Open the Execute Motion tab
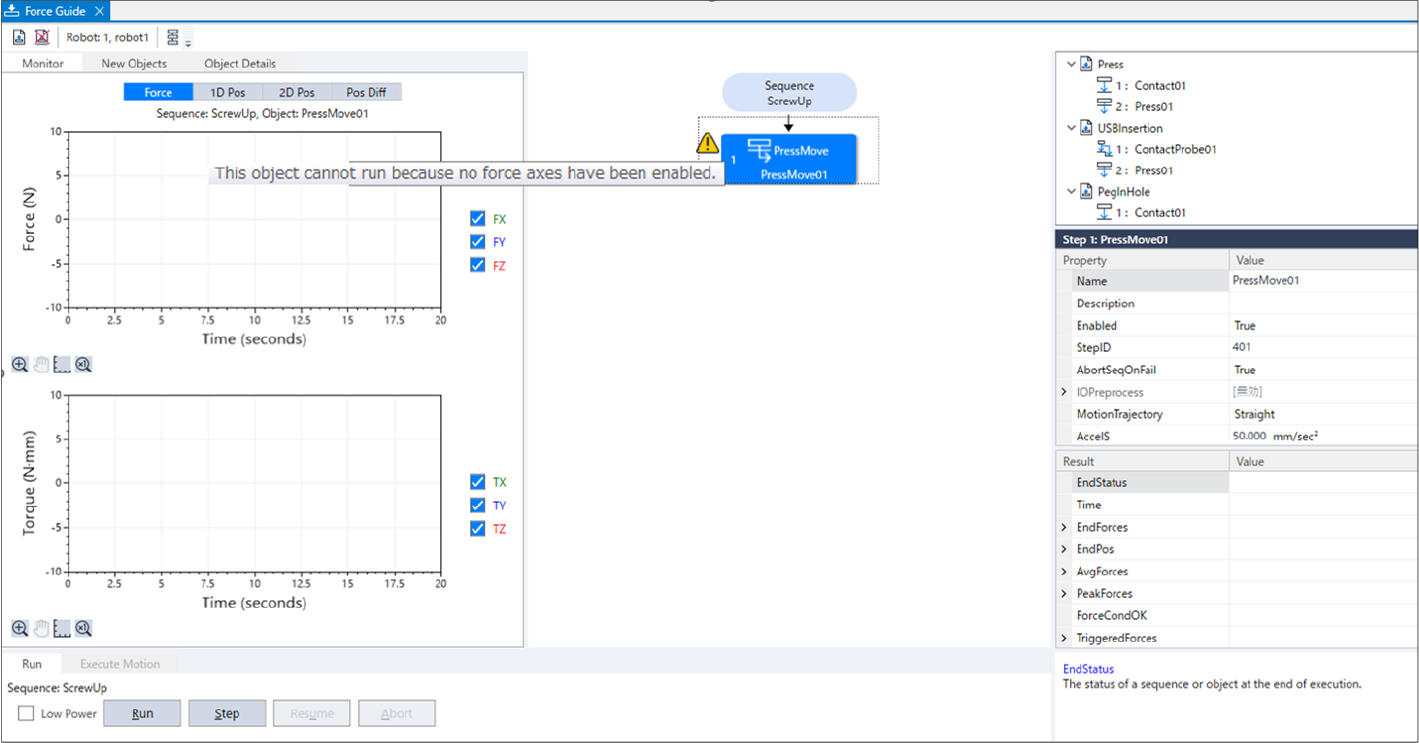Viewport: 1419px width, 743px height. pos(120,664)
